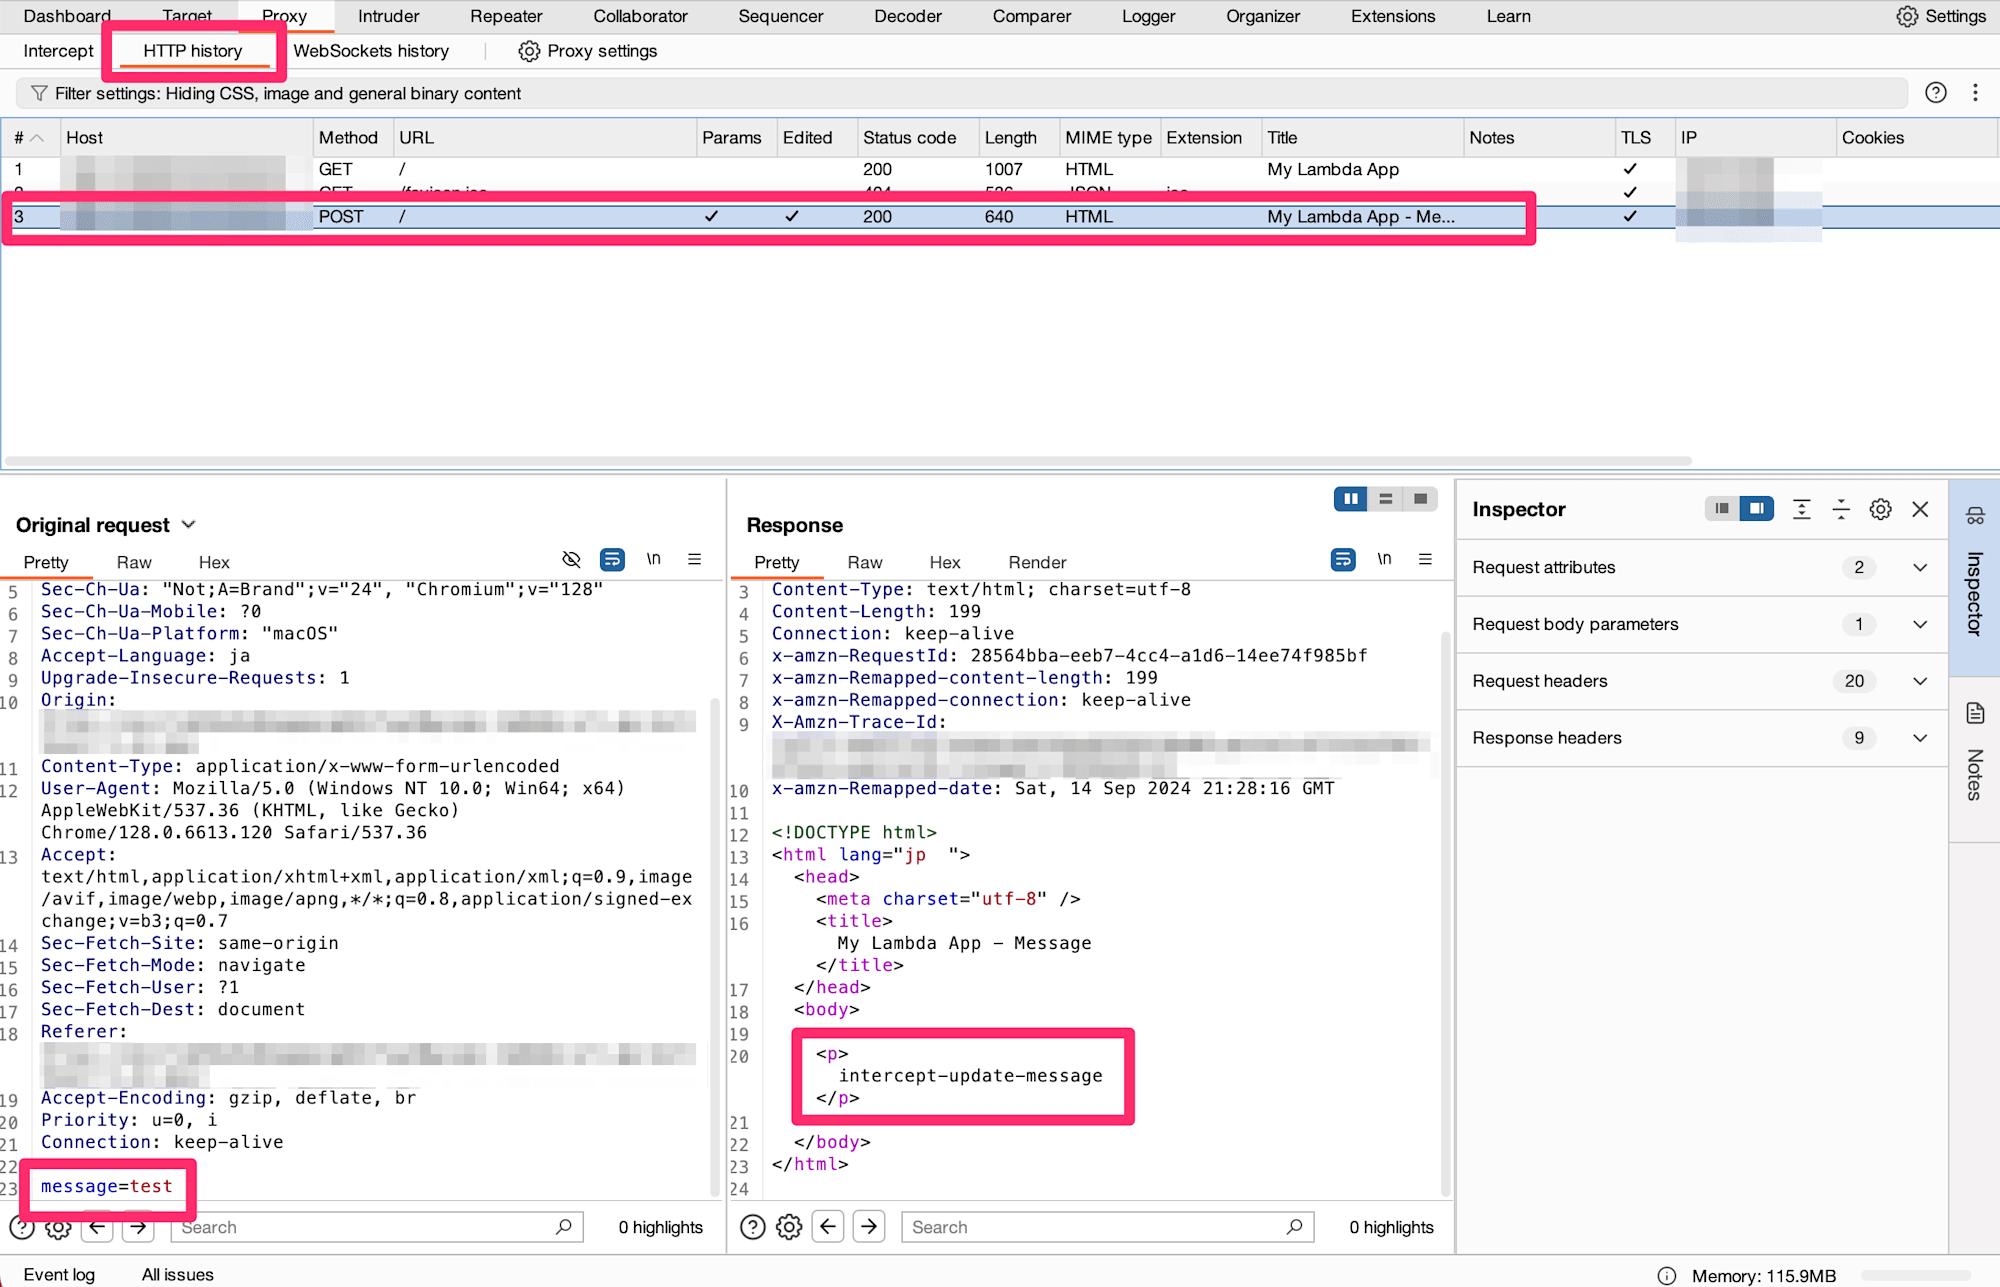Dock Inspector with the left layout icon
This screenshot has width=2000, height=1287.
tap(1721, 509)
